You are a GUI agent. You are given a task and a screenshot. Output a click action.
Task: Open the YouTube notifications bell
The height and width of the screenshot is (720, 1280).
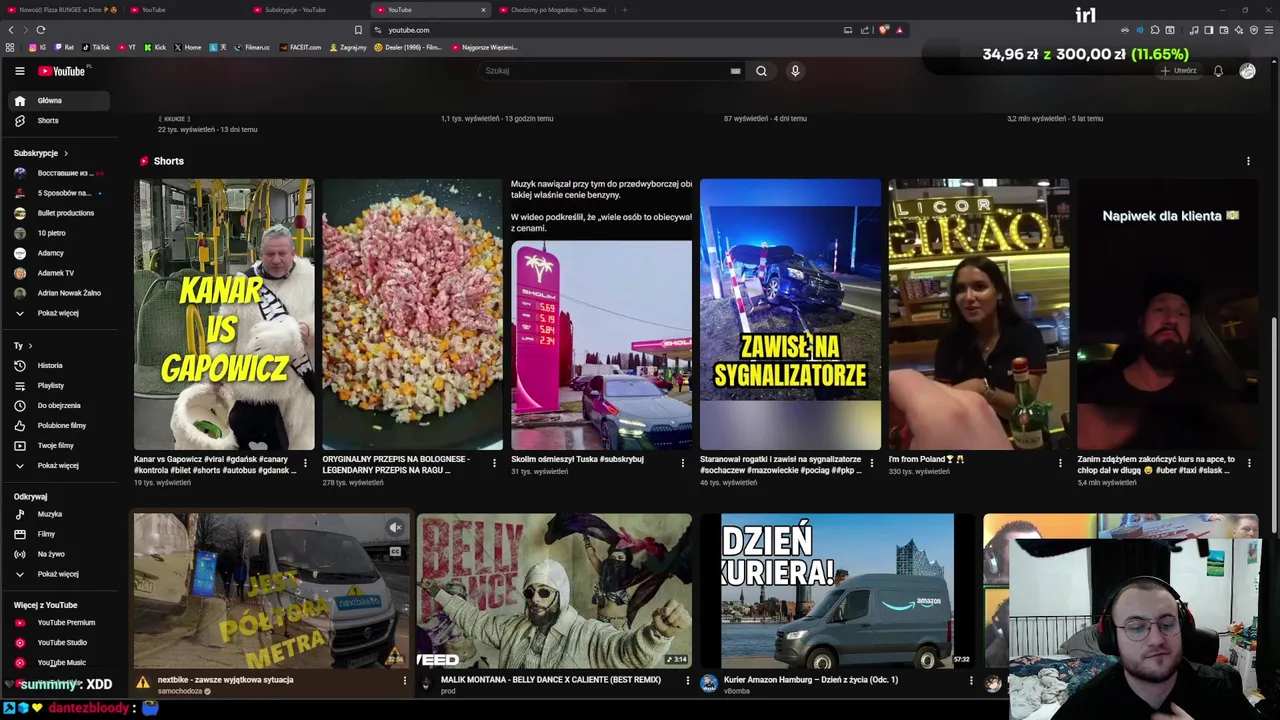point(1218,71)
